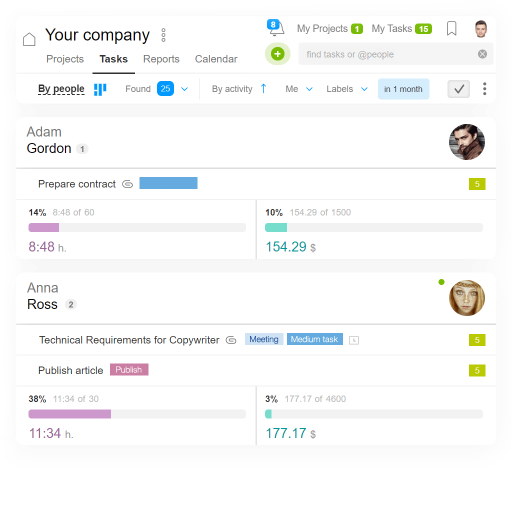Switch to the kanban board view icon
The height and width of the screenshot is (512, 512).
pos(100,89)
